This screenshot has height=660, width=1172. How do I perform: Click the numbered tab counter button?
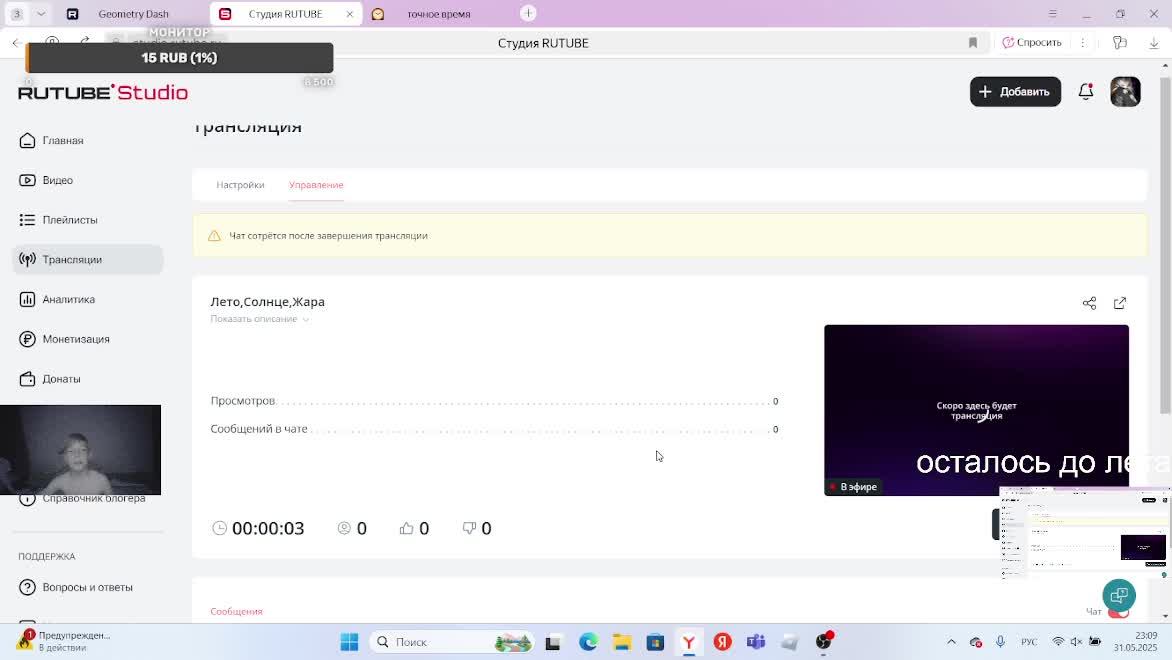(x=17, y=13)
